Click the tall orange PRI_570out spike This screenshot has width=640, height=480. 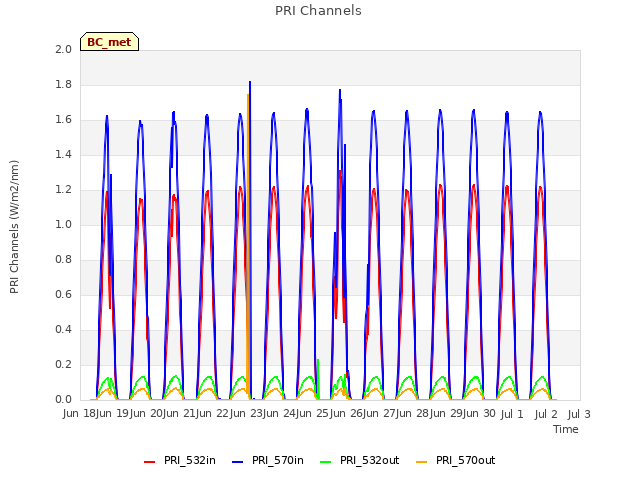click(248, 245)
